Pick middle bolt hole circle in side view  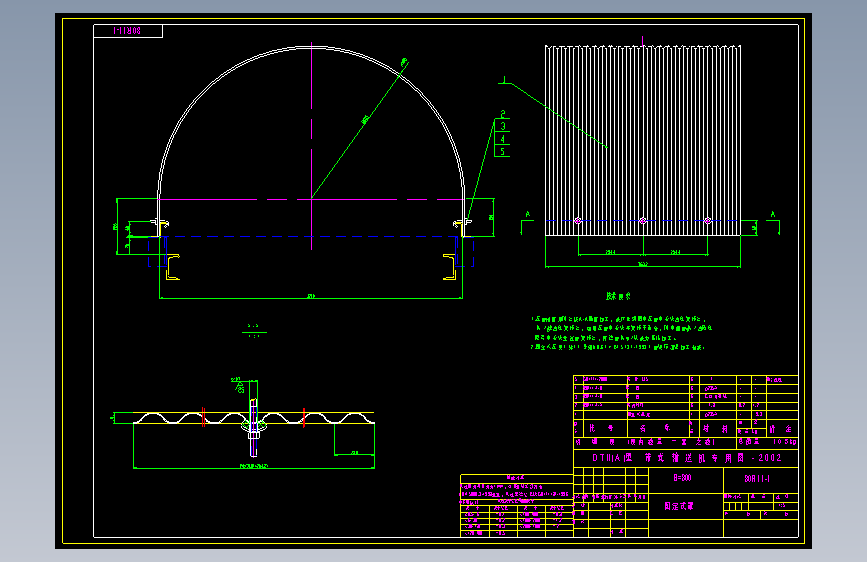pos(643,221)
